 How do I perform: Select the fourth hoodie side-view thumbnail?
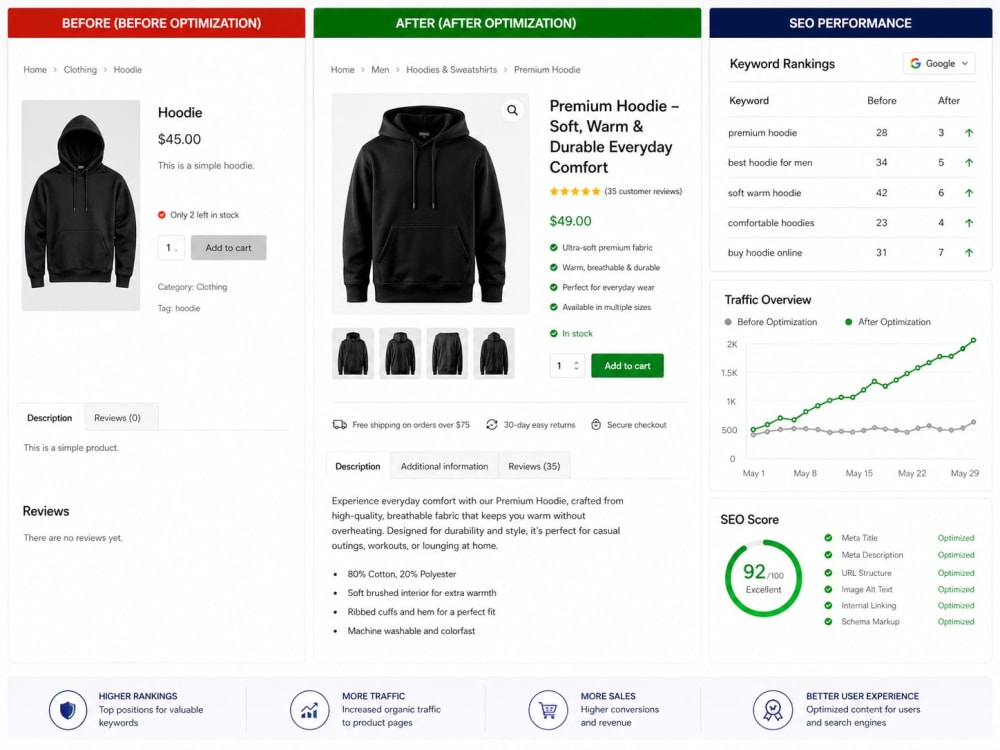coord(494,353)
